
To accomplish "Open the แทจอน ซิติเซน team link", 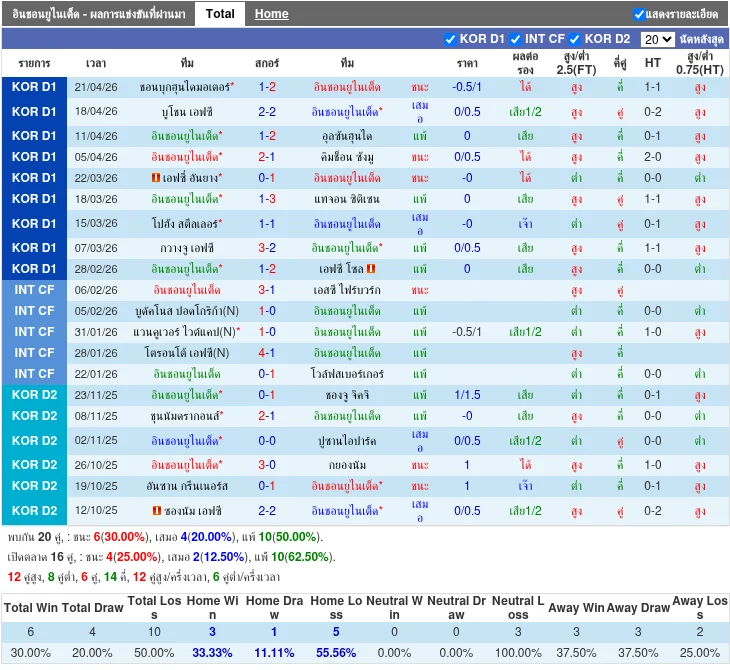I will click(346, 199).
